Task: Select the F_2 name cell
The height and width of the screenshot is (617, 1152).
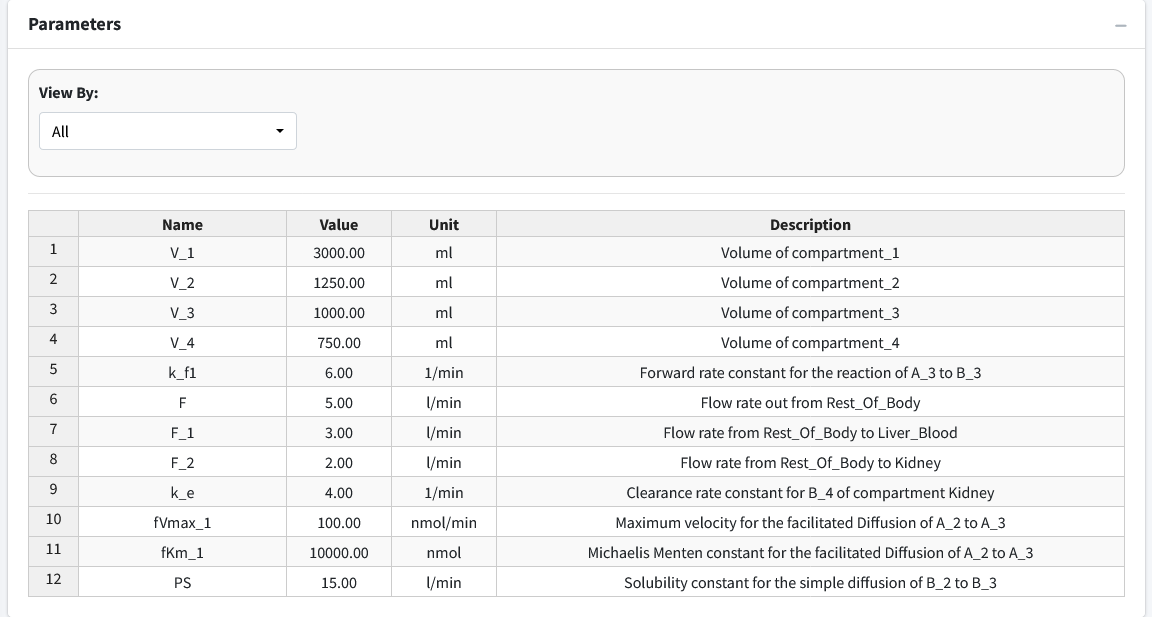Action: [182, 463]
